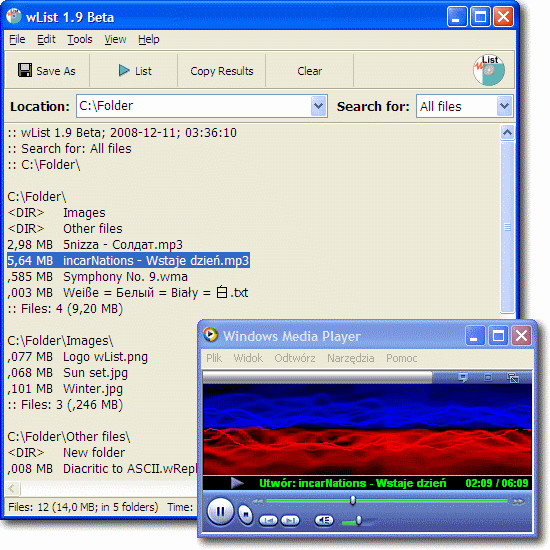Select the highlighted 'incarNations - Wstaje dzień.mp3' line
This screenshot has width=550, height=550.
(x=128, y=261)
